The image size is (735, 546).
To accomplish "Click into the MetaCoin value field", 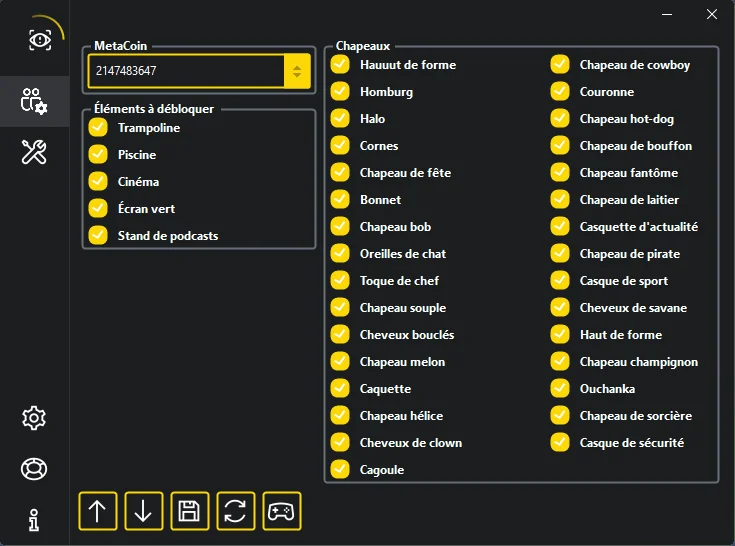I will (x=185, y=71).
